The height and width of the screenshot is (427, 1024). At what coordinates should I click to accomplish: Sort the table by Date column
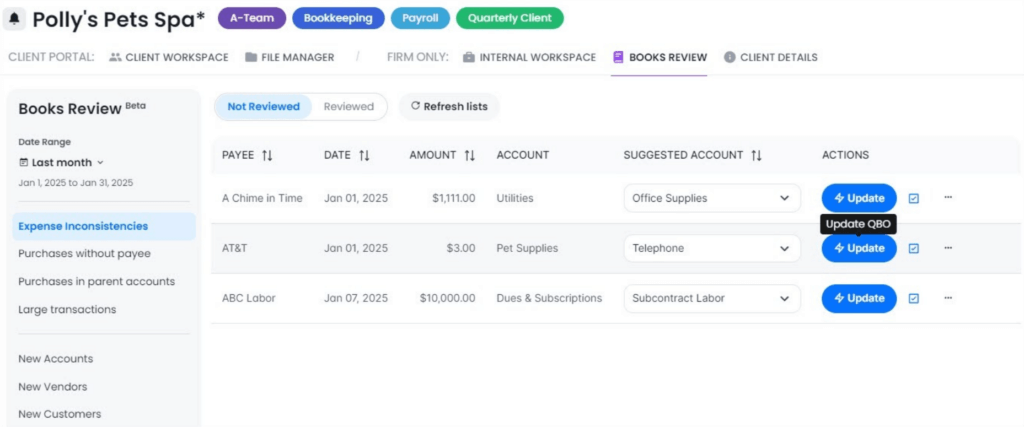tap(364, 155)
